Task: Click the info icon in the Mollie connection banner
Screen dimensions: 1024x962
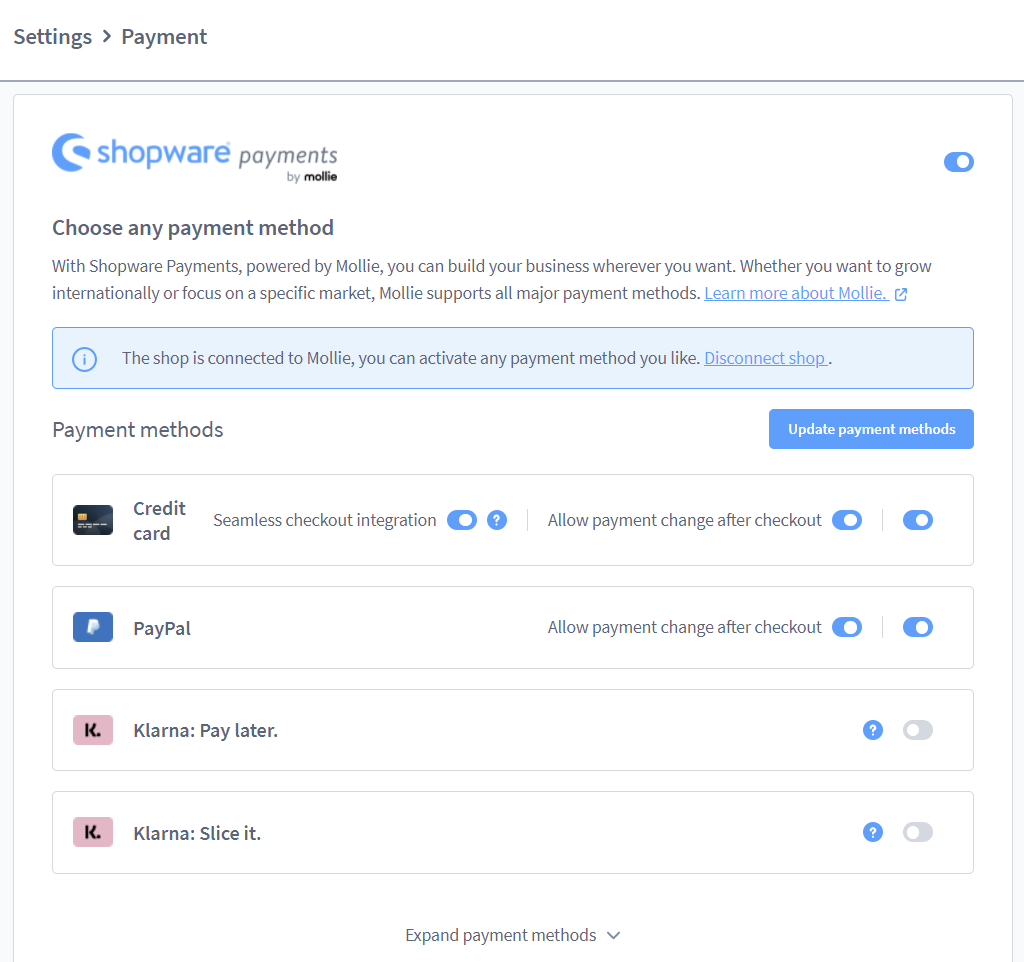Action: tap(84, 358)
